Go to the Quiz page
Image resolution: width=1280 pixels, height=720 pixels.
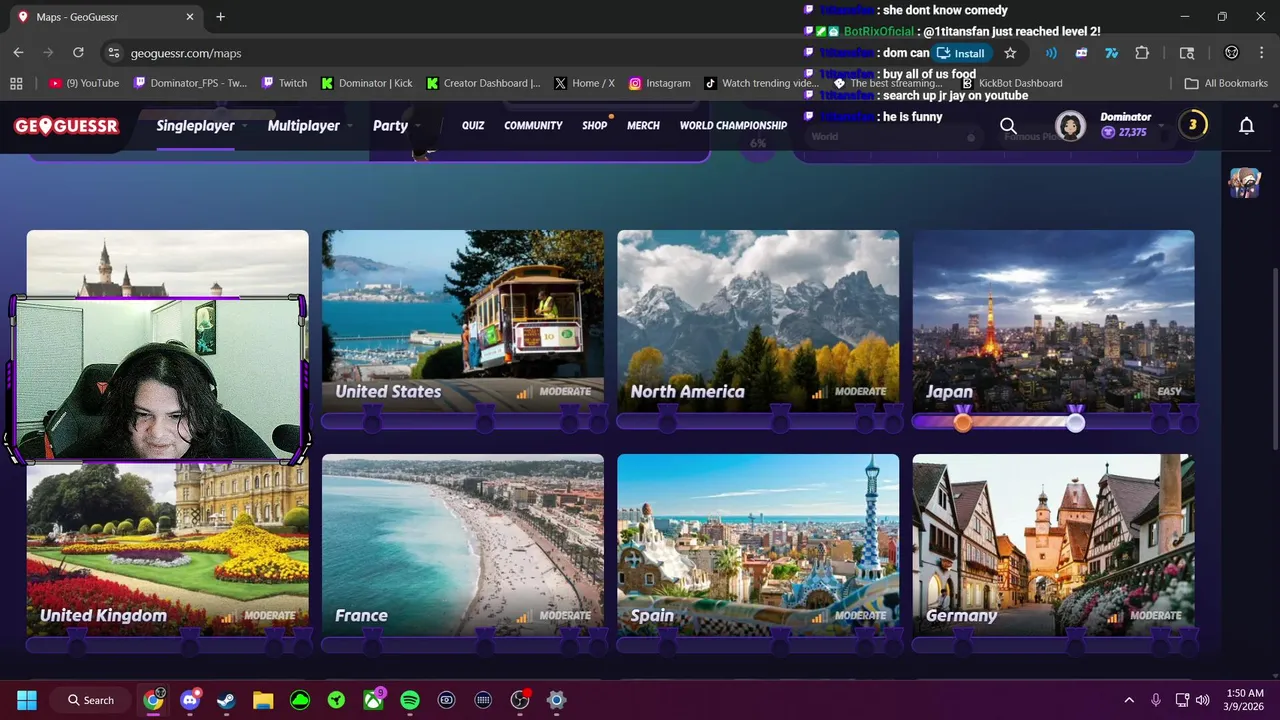pos(473,126)
